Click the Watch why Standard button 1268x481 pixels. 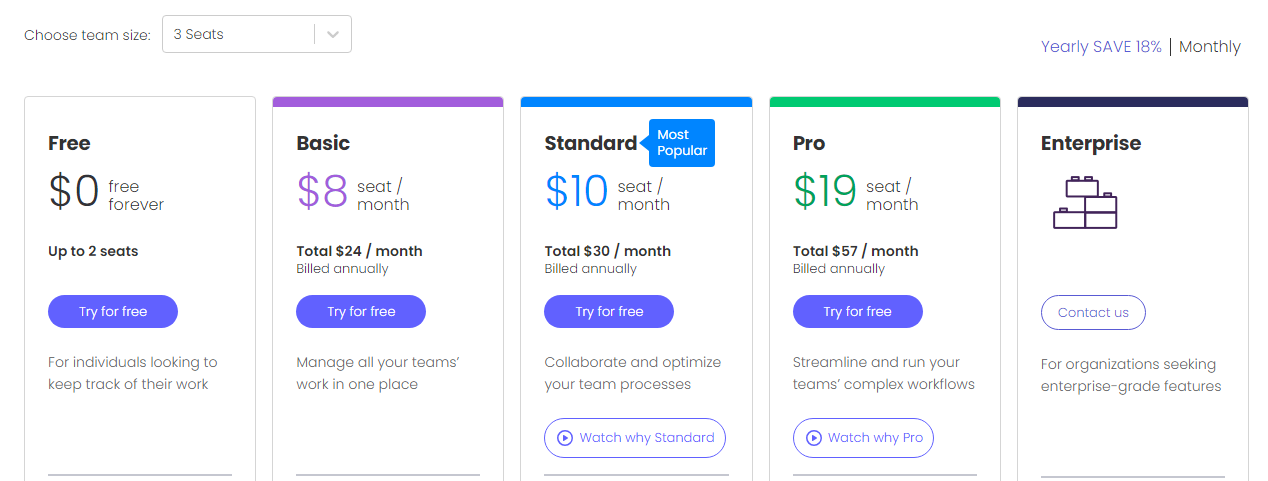635,438
